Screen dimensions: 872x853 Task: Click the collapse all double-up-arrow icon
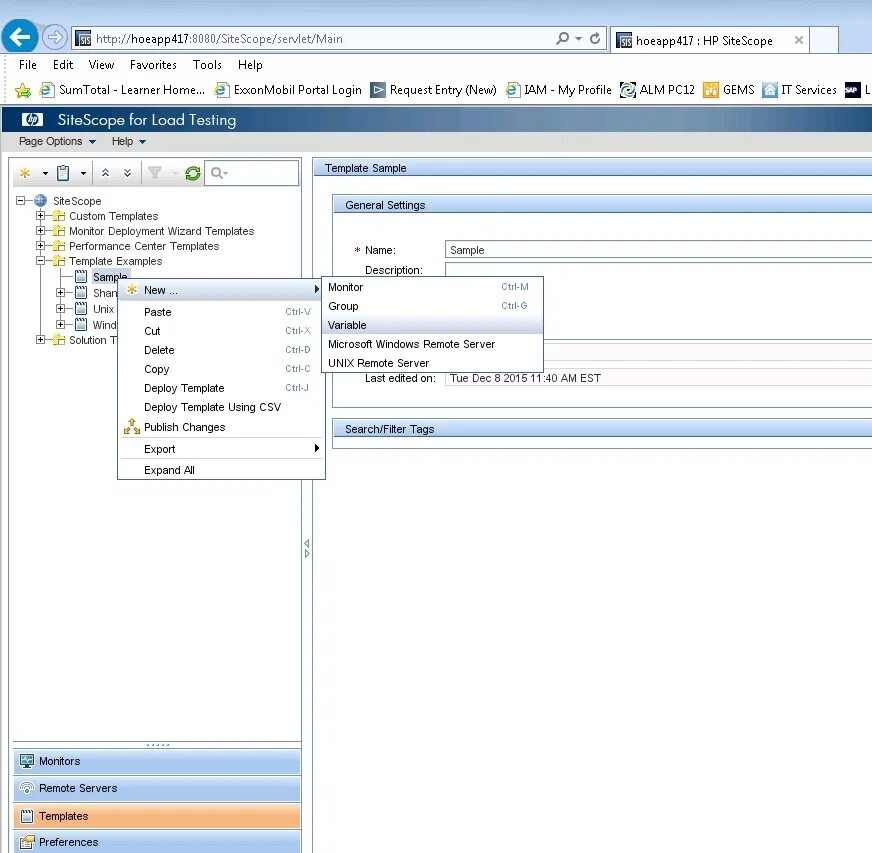click(105, 173)
